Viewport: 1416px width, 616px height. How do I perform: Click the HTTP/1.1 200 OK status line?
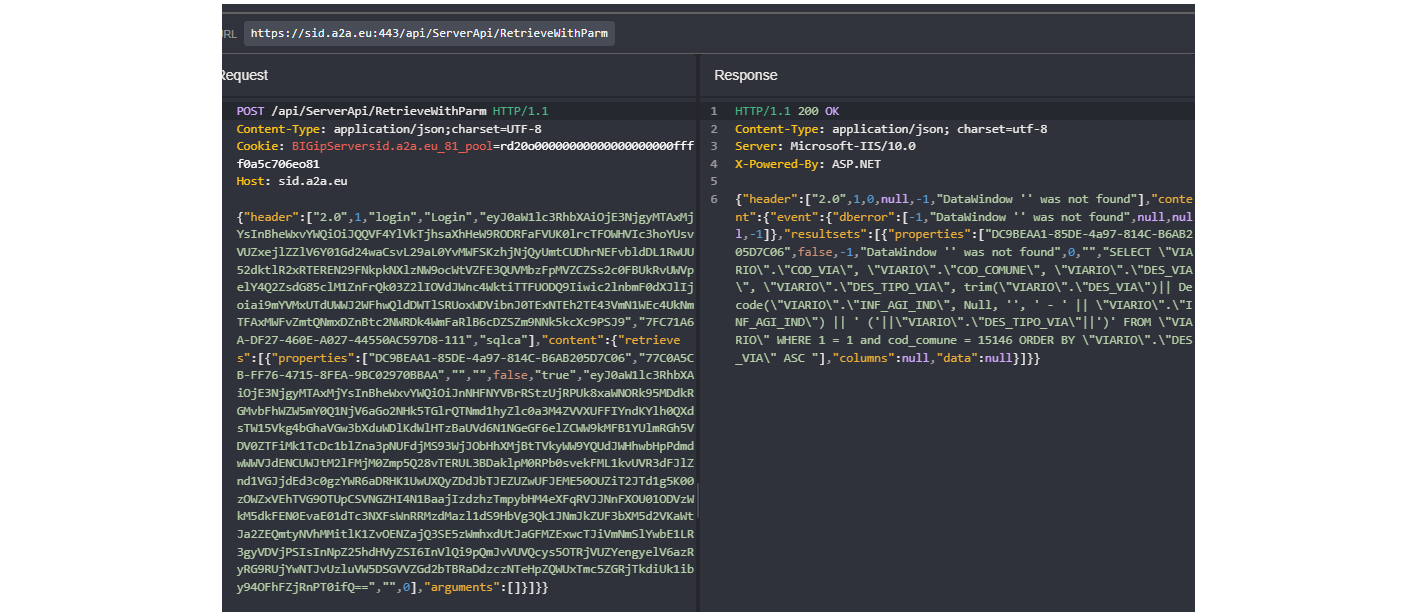pyautogui.click(x=788, y=111)
